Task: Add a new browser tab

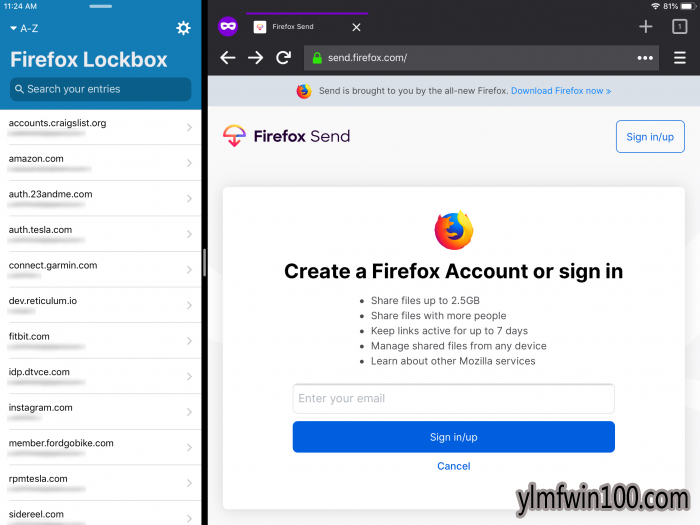Action: coord(646,27)
